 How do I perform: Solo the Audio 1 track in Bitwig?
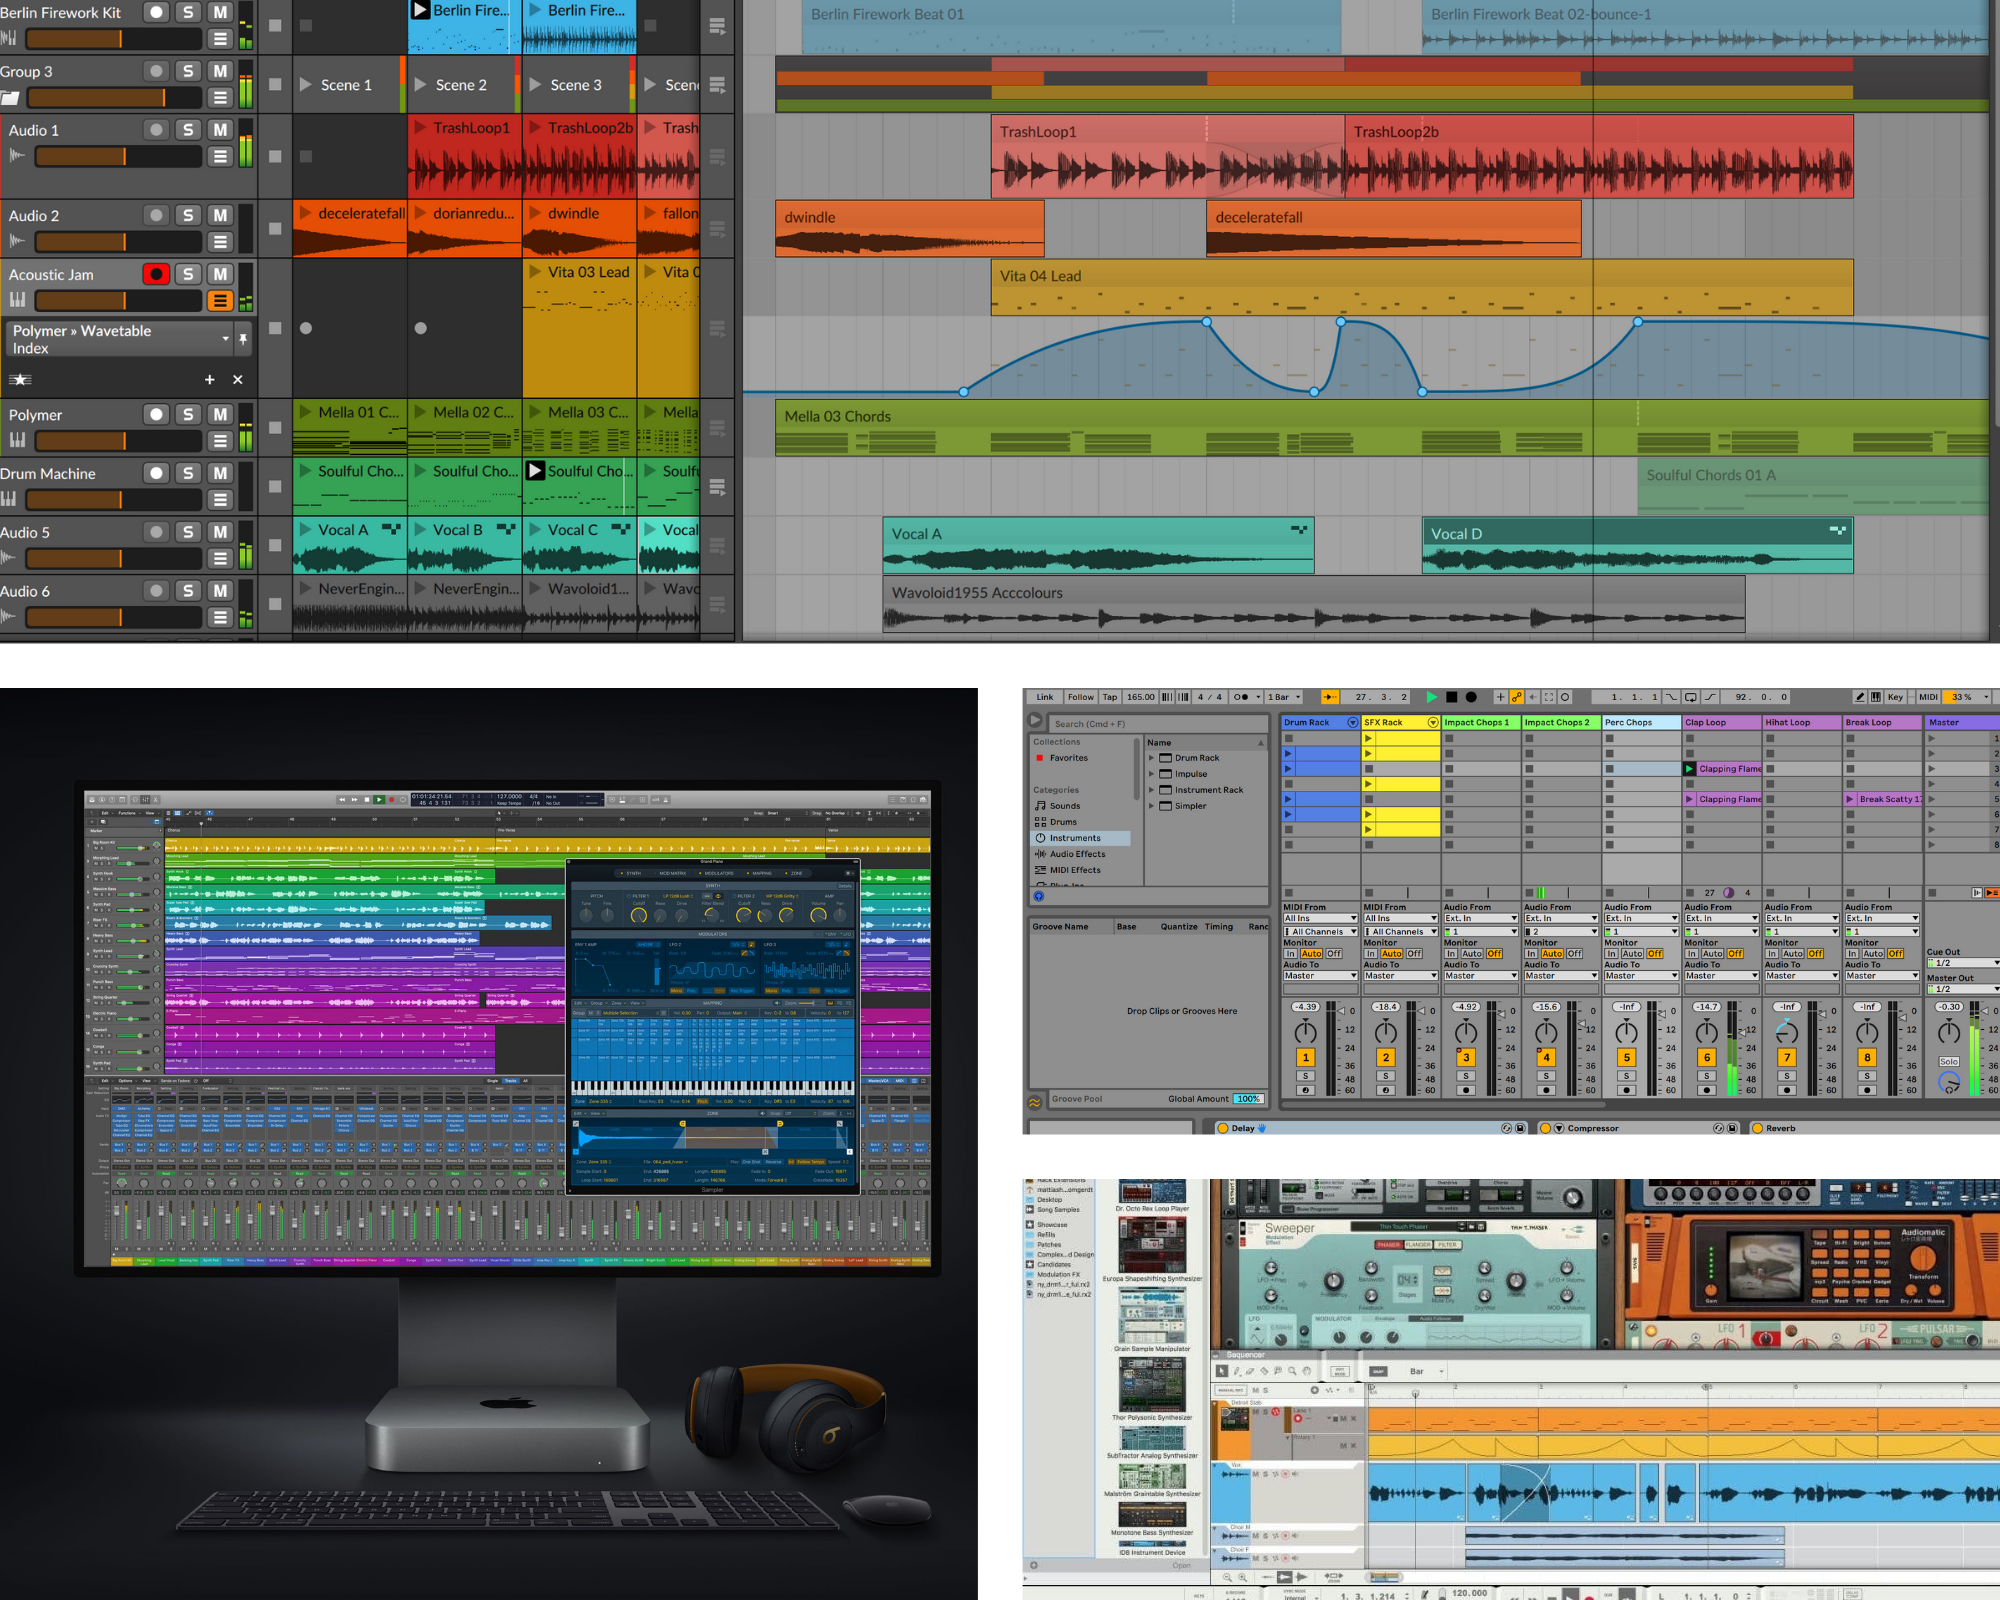tap(188, 130)
